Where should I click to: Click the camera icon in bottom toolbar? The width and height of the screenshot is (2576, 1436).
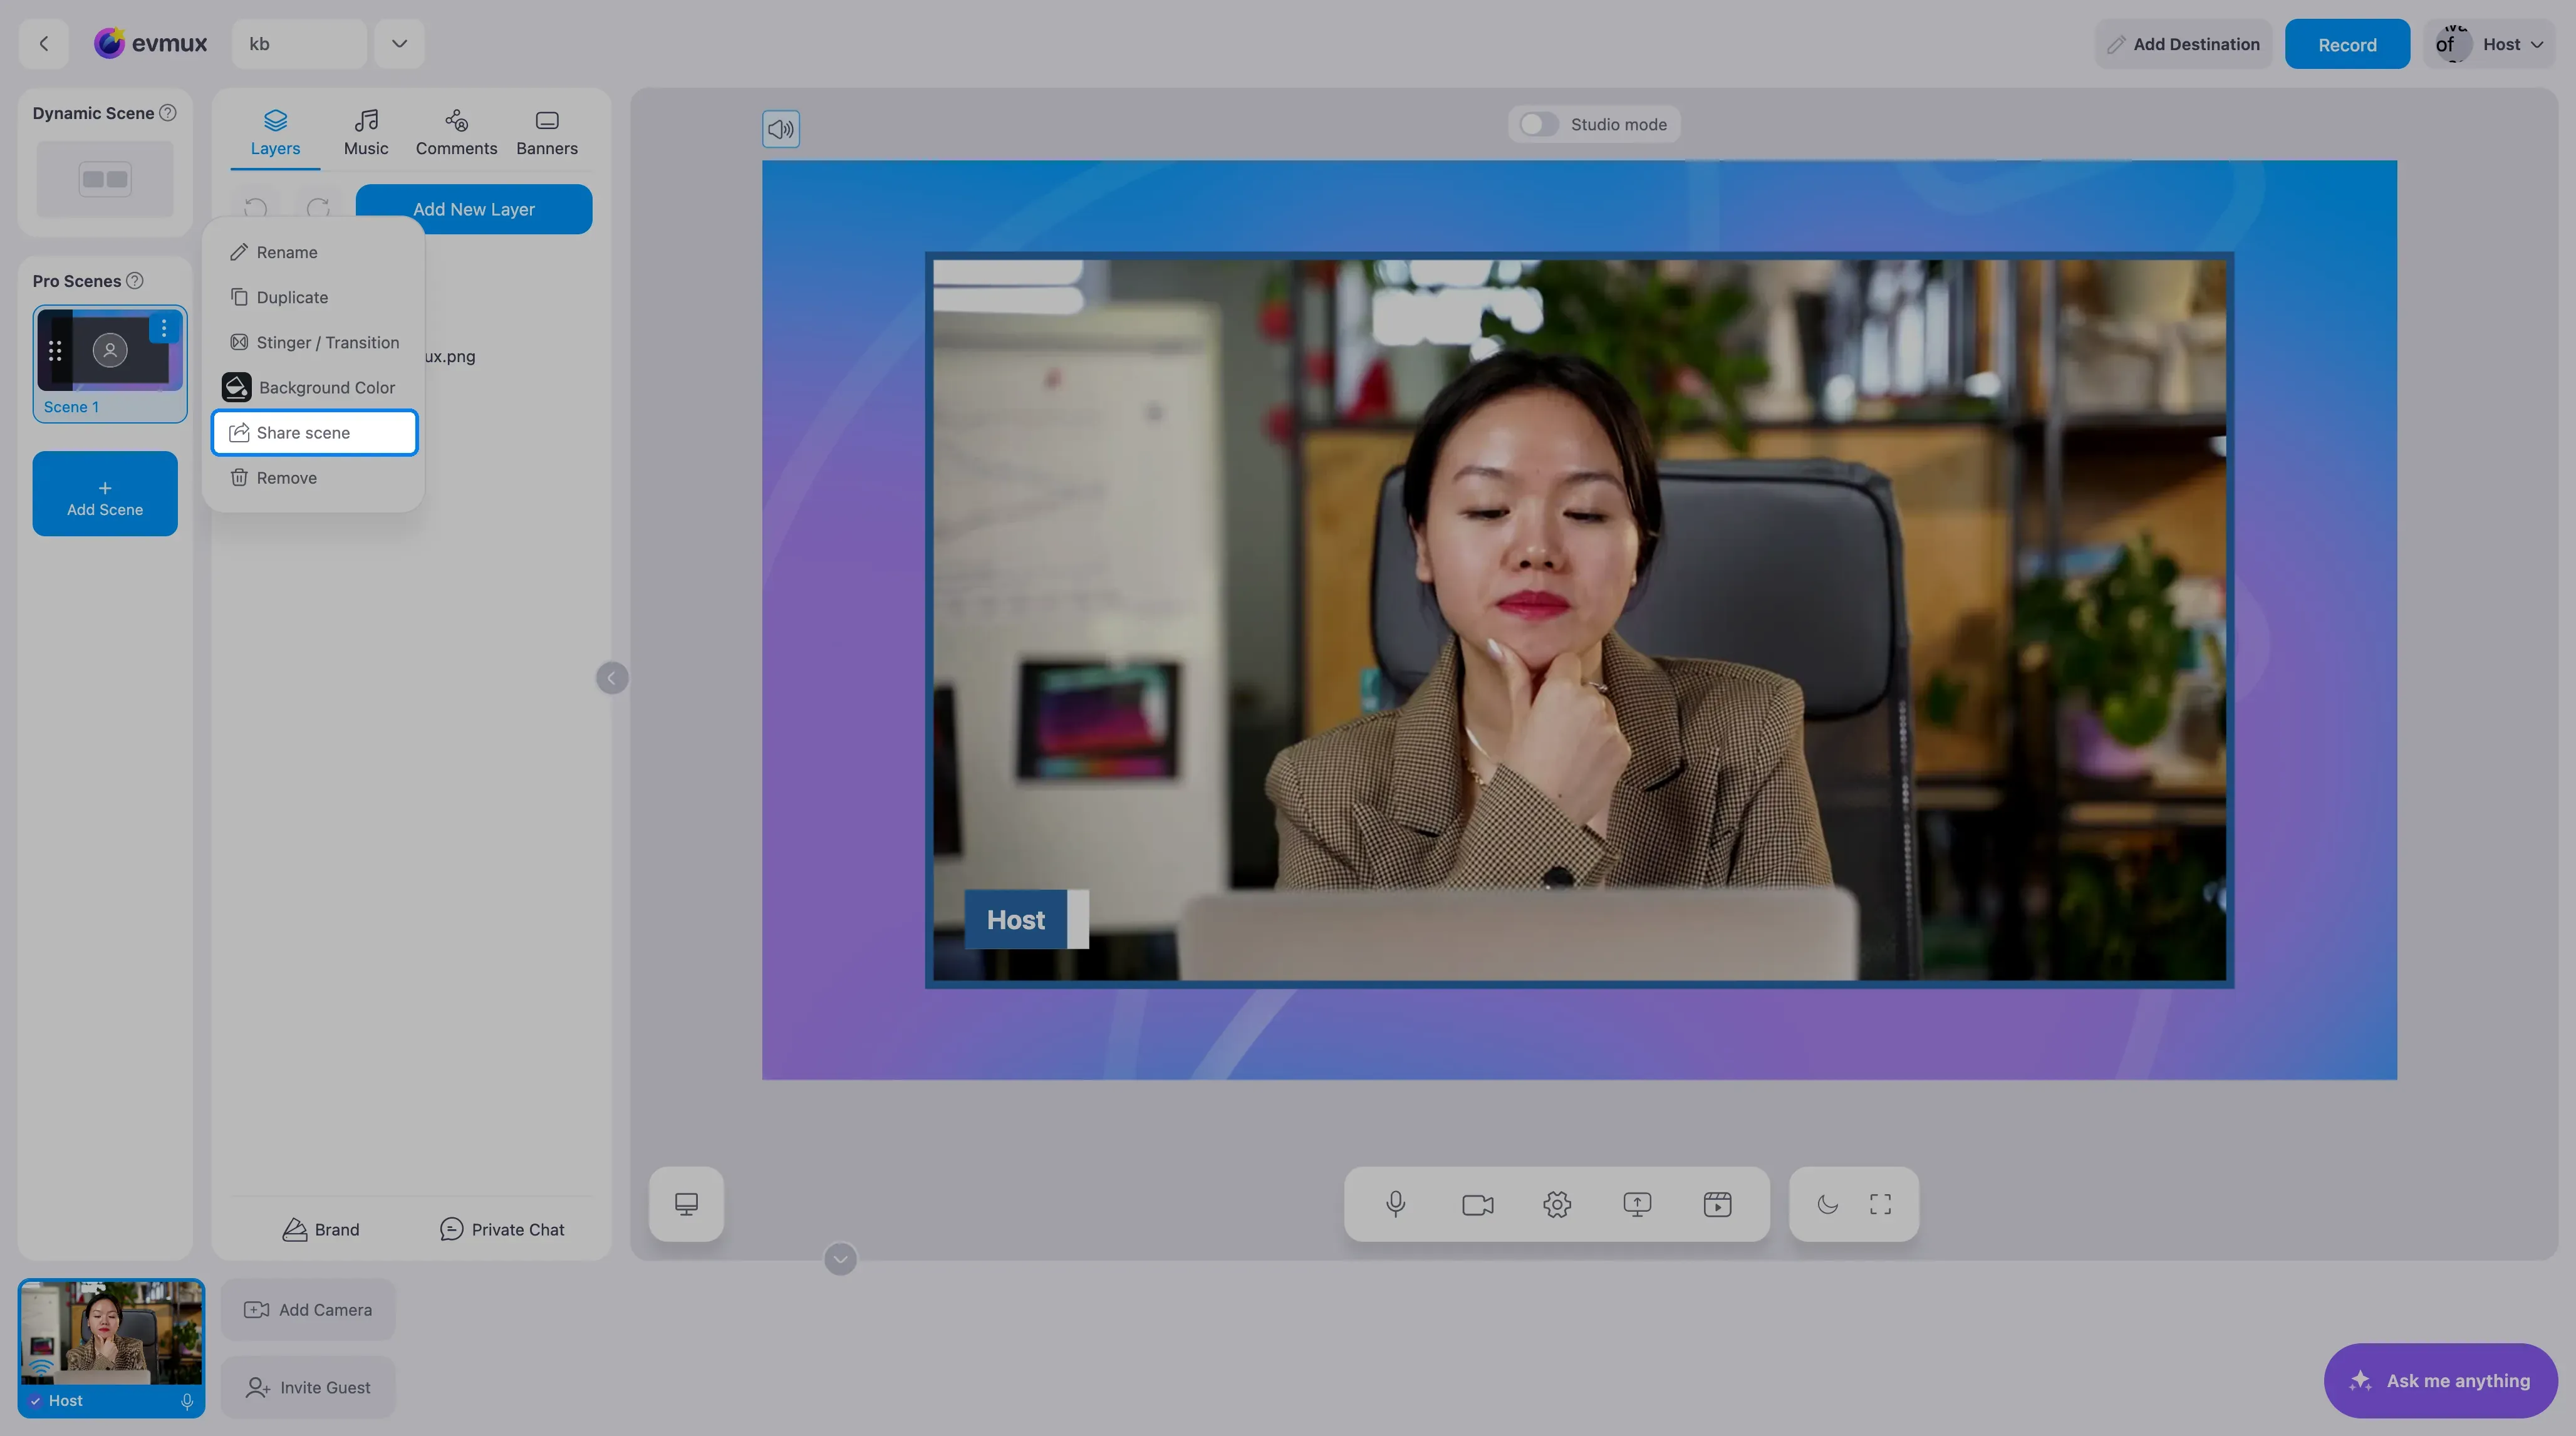[x=1477, y=1204]
